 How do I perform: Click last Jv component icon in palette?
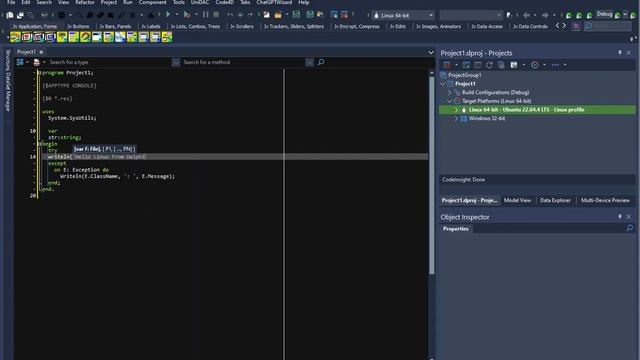(167, 38)
